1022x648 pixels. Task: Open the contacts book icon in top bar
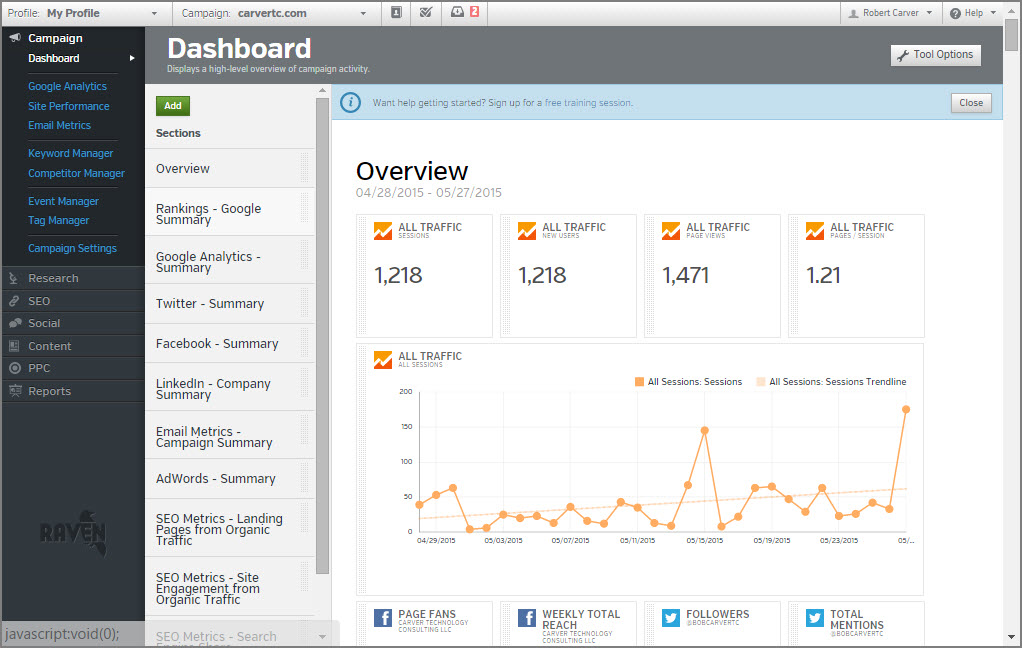pos(396,12)
